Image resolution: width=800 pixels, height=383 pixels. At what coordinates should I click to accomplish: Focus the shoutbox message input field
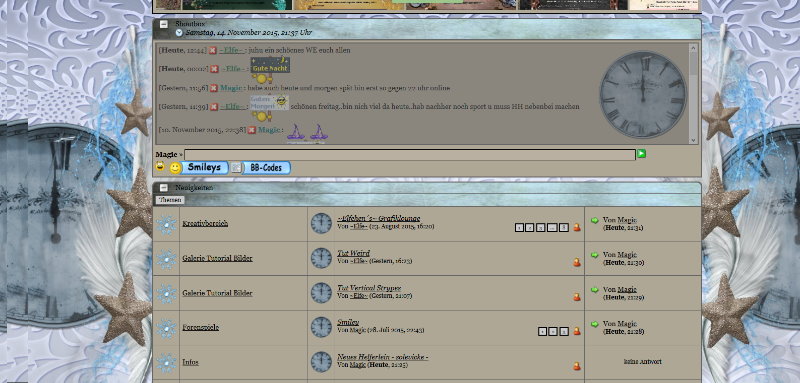[410, 155]
